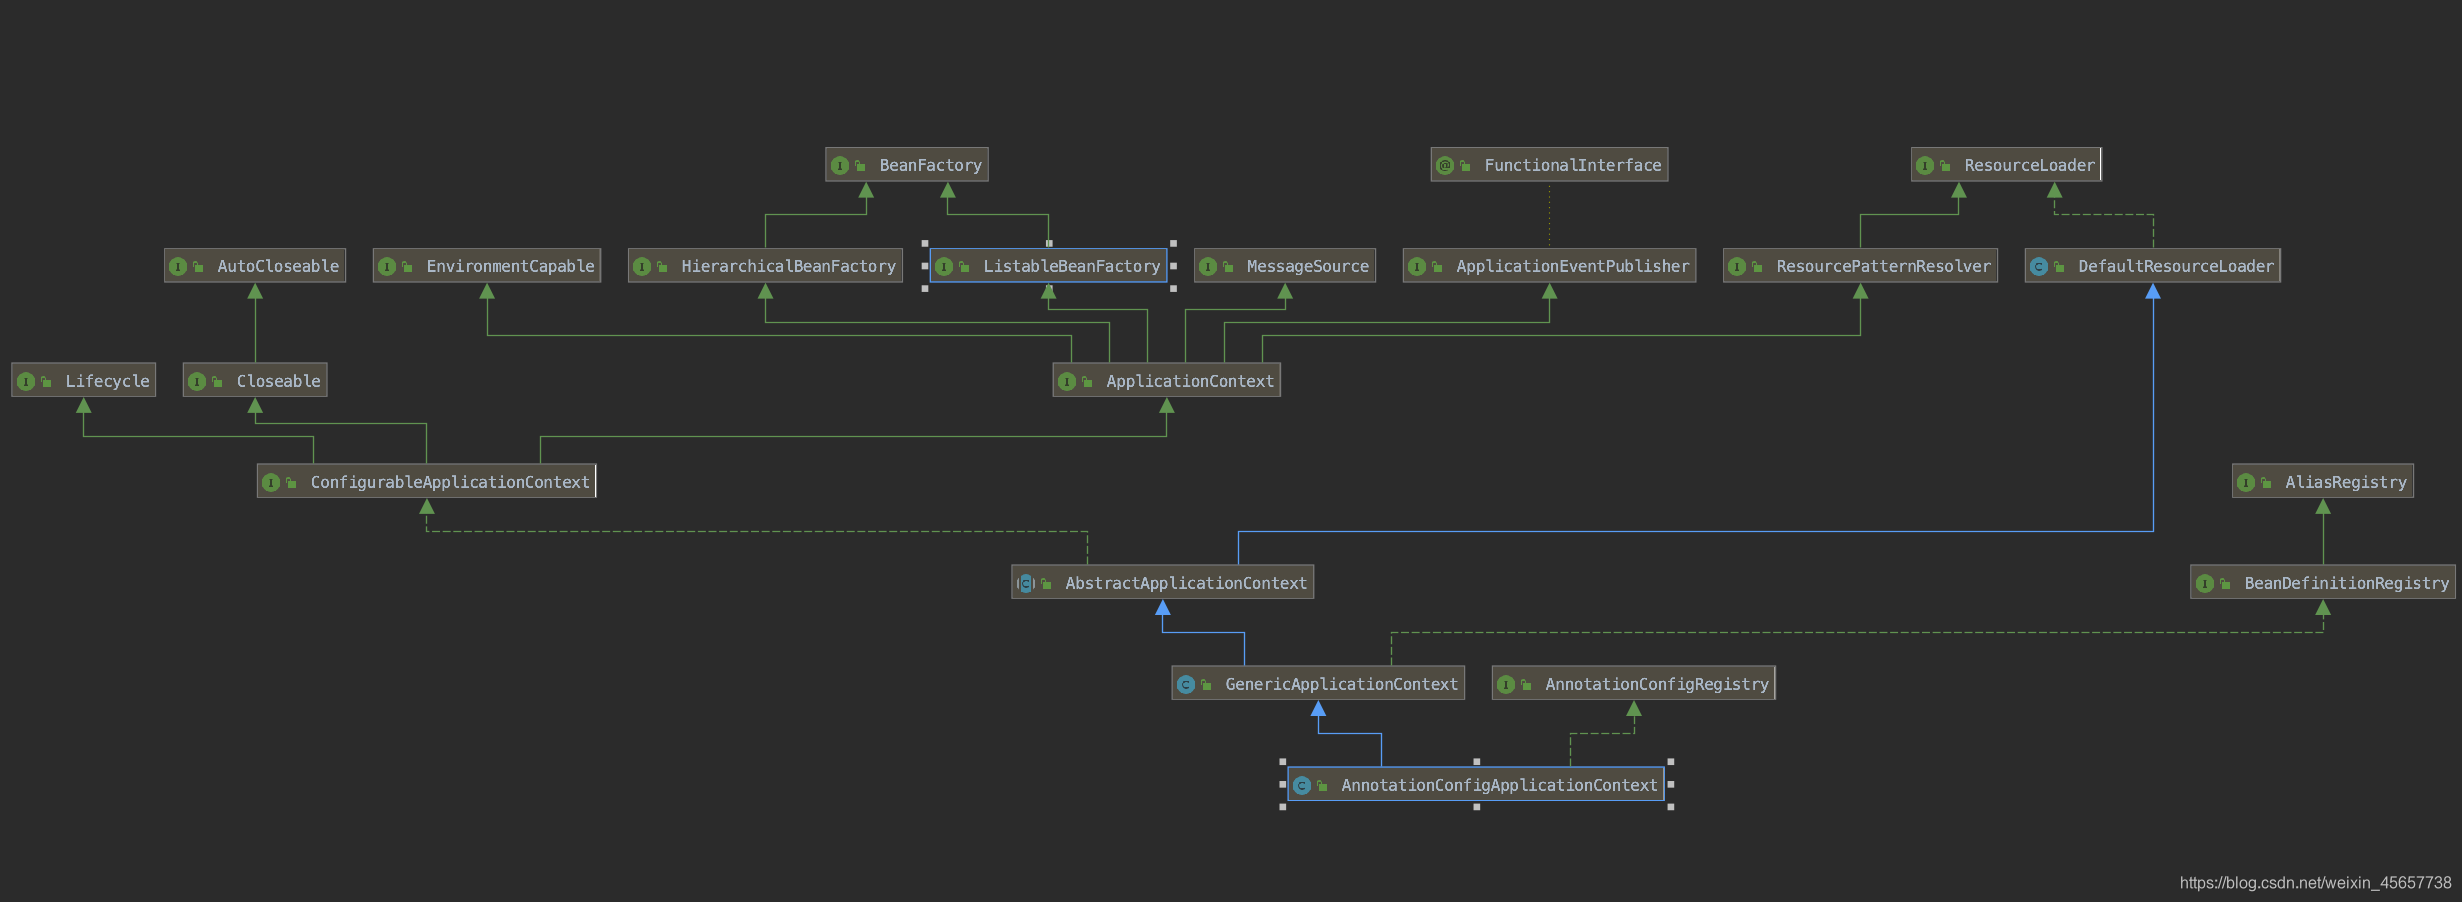Click the public visibility icon on DefaultResourceLoader
This screenshot has width=2462, height=902.
(2059, 267)
